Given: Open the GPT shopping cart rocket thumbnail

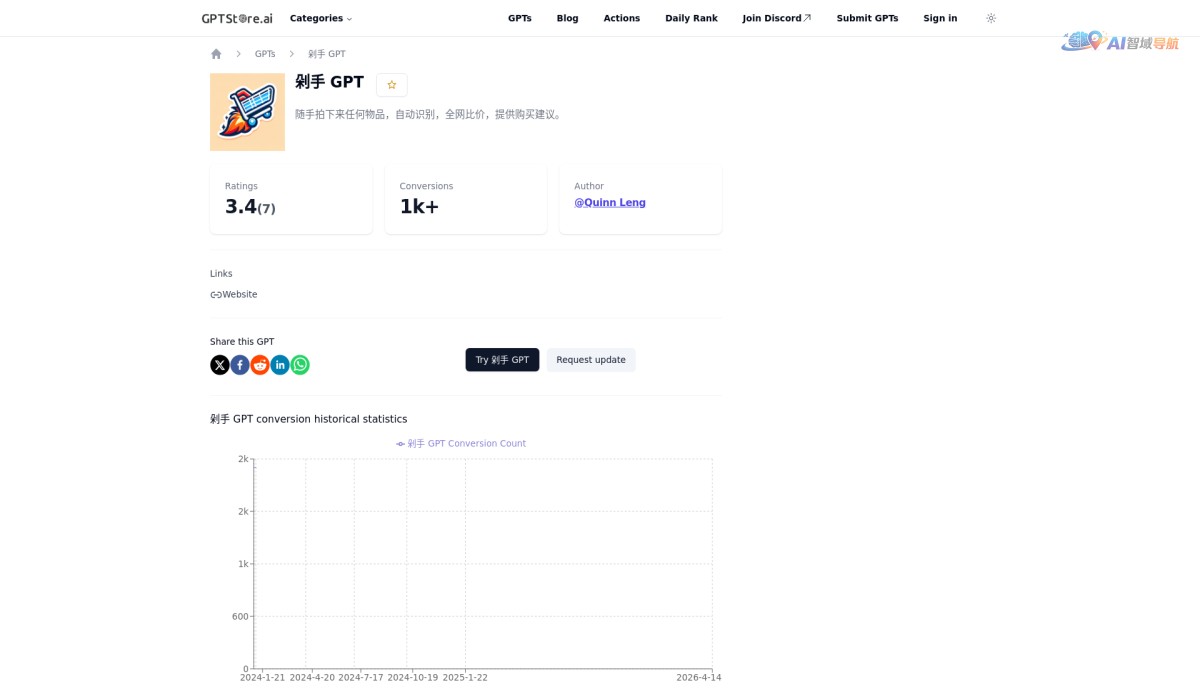Looking at the screenshot, I should (247, 112).
